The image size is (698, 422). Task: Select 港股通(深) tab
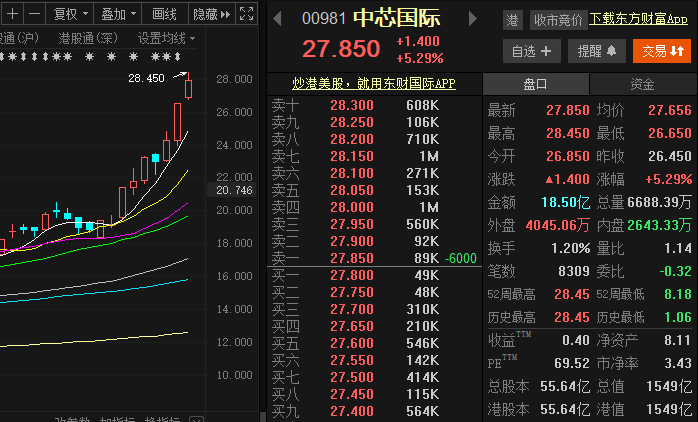click(x=88, y=39)
